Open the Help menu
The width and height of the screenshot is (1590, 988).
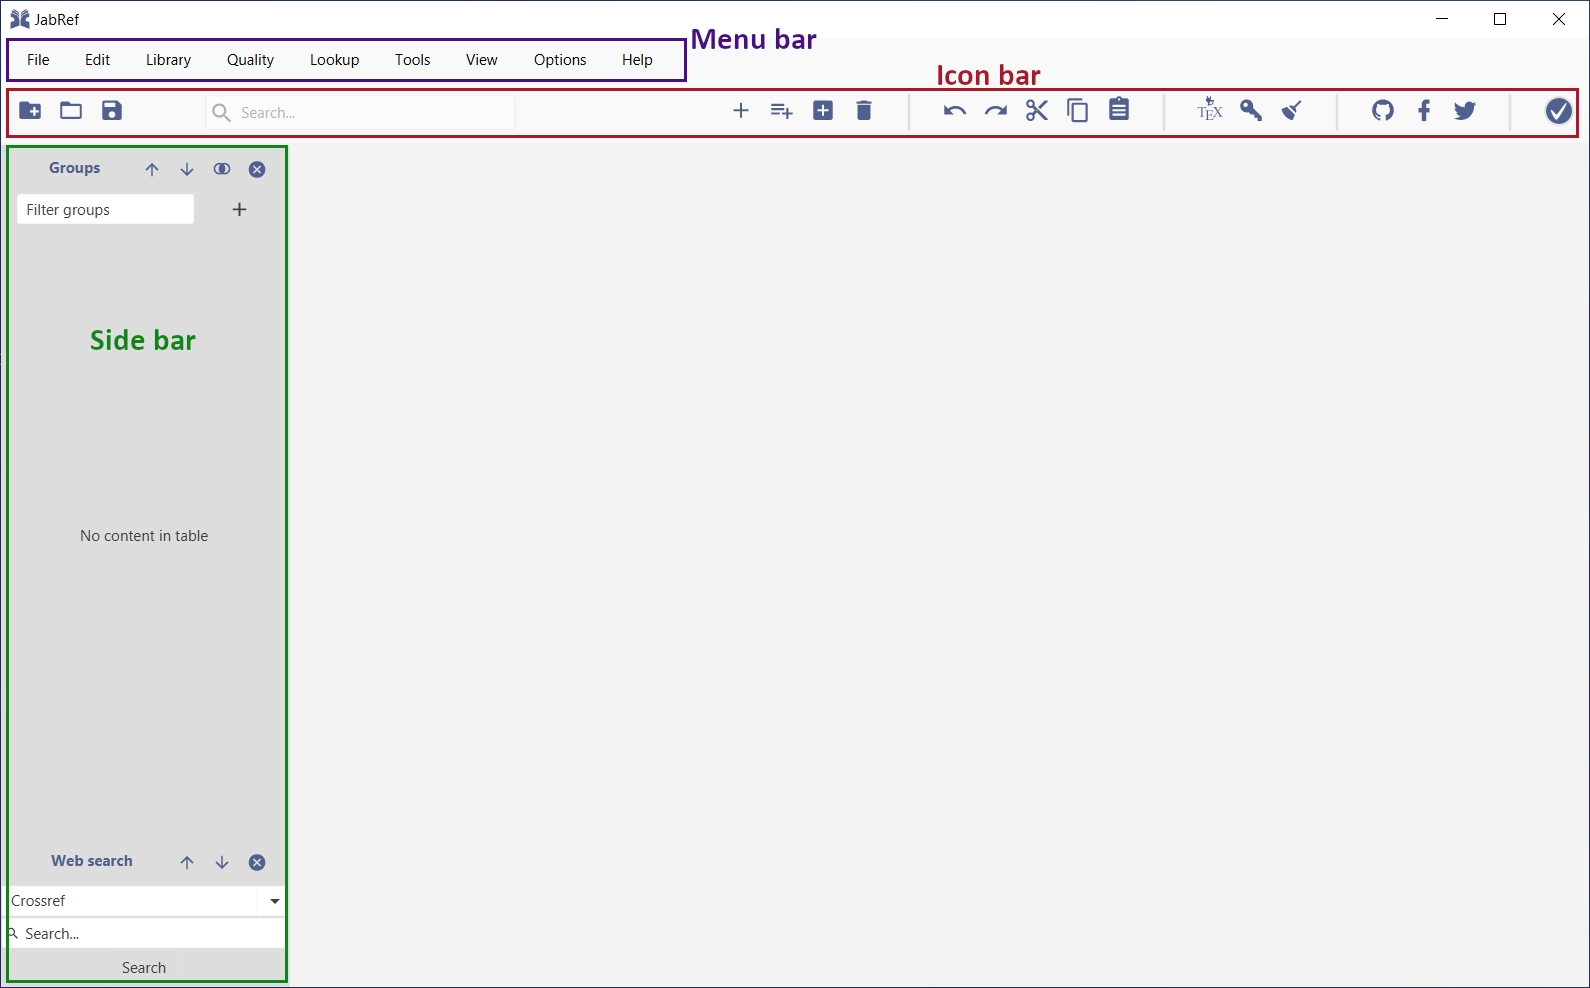(637, 60)
